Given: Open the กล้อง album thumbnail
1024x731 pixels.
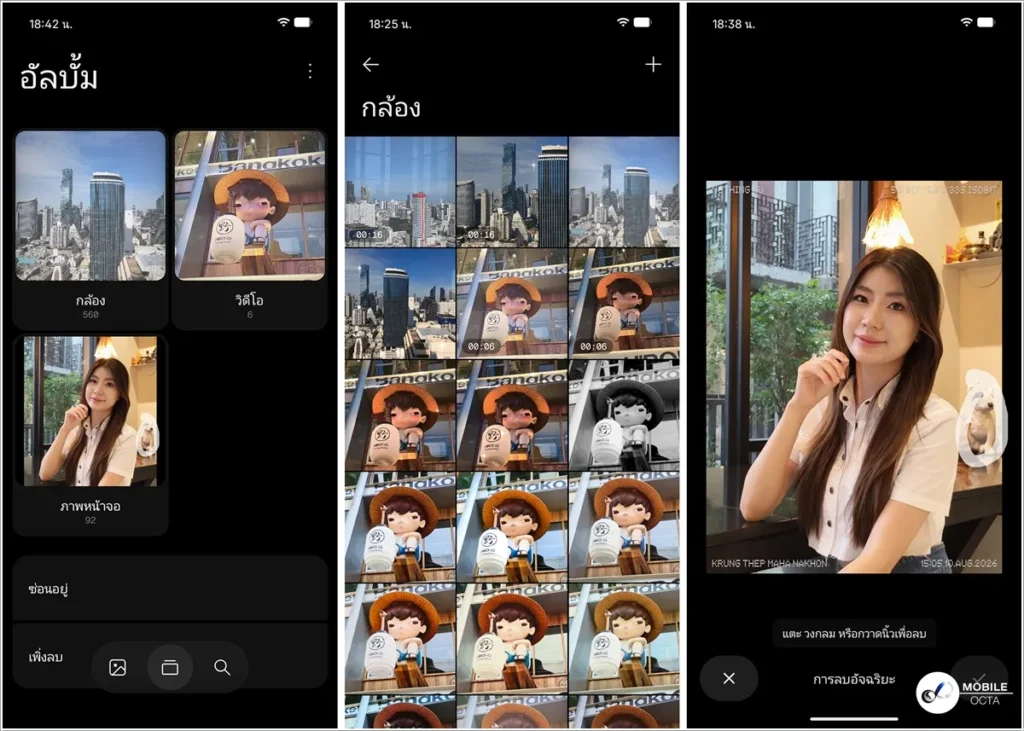Looking at the screenshot, I should click(x=90, y=206).
